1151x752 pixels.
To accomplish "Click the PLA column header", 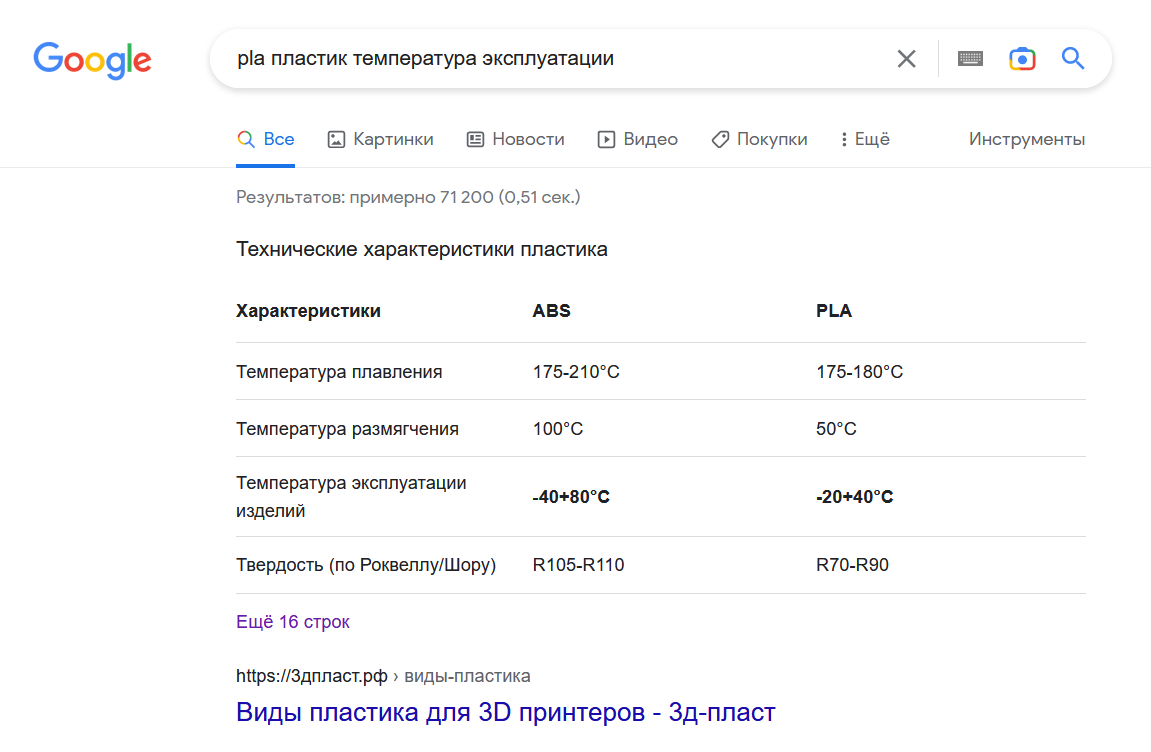I will click(x=834, y=311).
